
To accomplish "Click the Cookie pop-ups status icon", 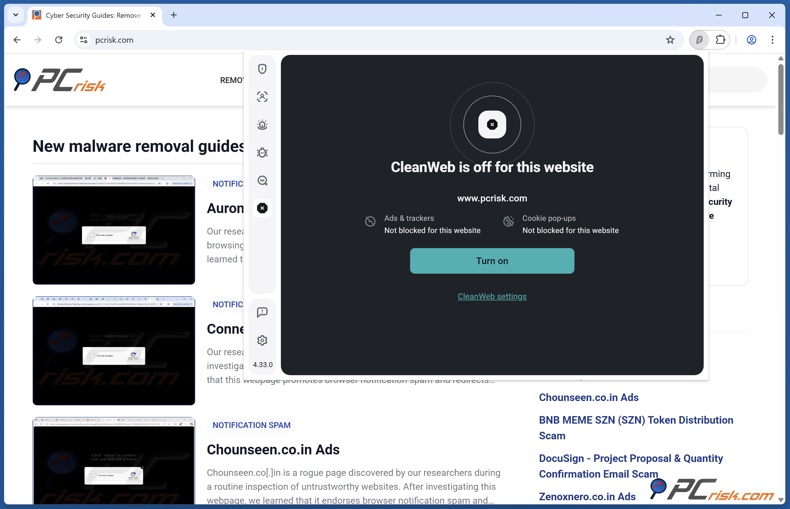I will pyautogui.click(x=508, y=221).
